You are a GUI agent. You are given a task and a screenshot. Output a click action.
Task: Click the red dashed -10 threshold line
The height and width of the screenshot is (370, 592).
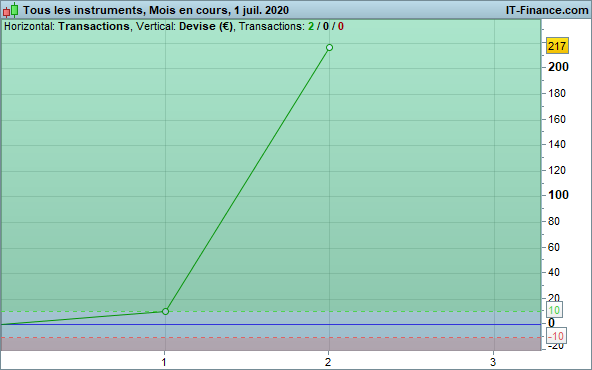point(270,338)
